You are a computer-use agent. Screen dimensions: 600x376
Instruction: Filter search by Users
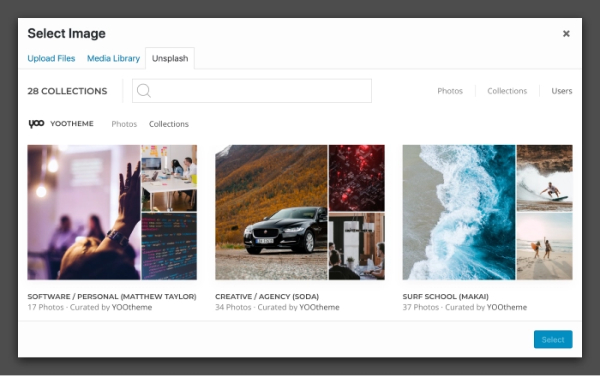(x=562, y=91)
